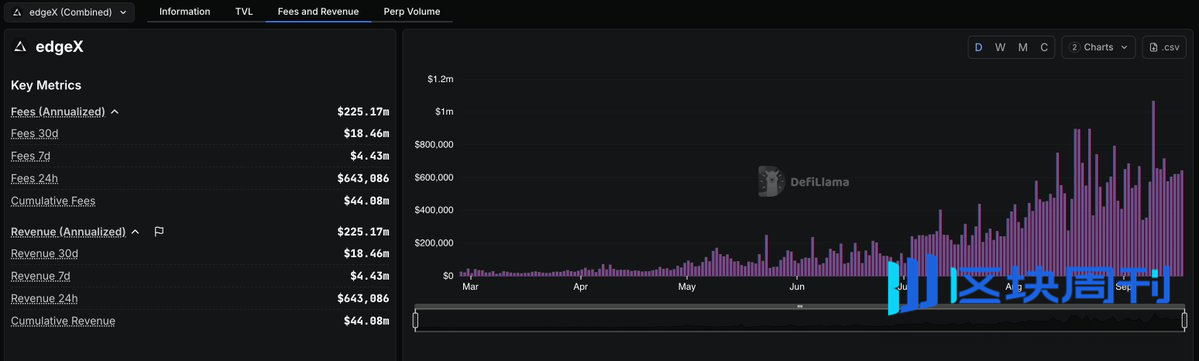
Task: Click the edgeX icon in the protocol dropdown
Action: pyautogui.click(x=18, y=12)
